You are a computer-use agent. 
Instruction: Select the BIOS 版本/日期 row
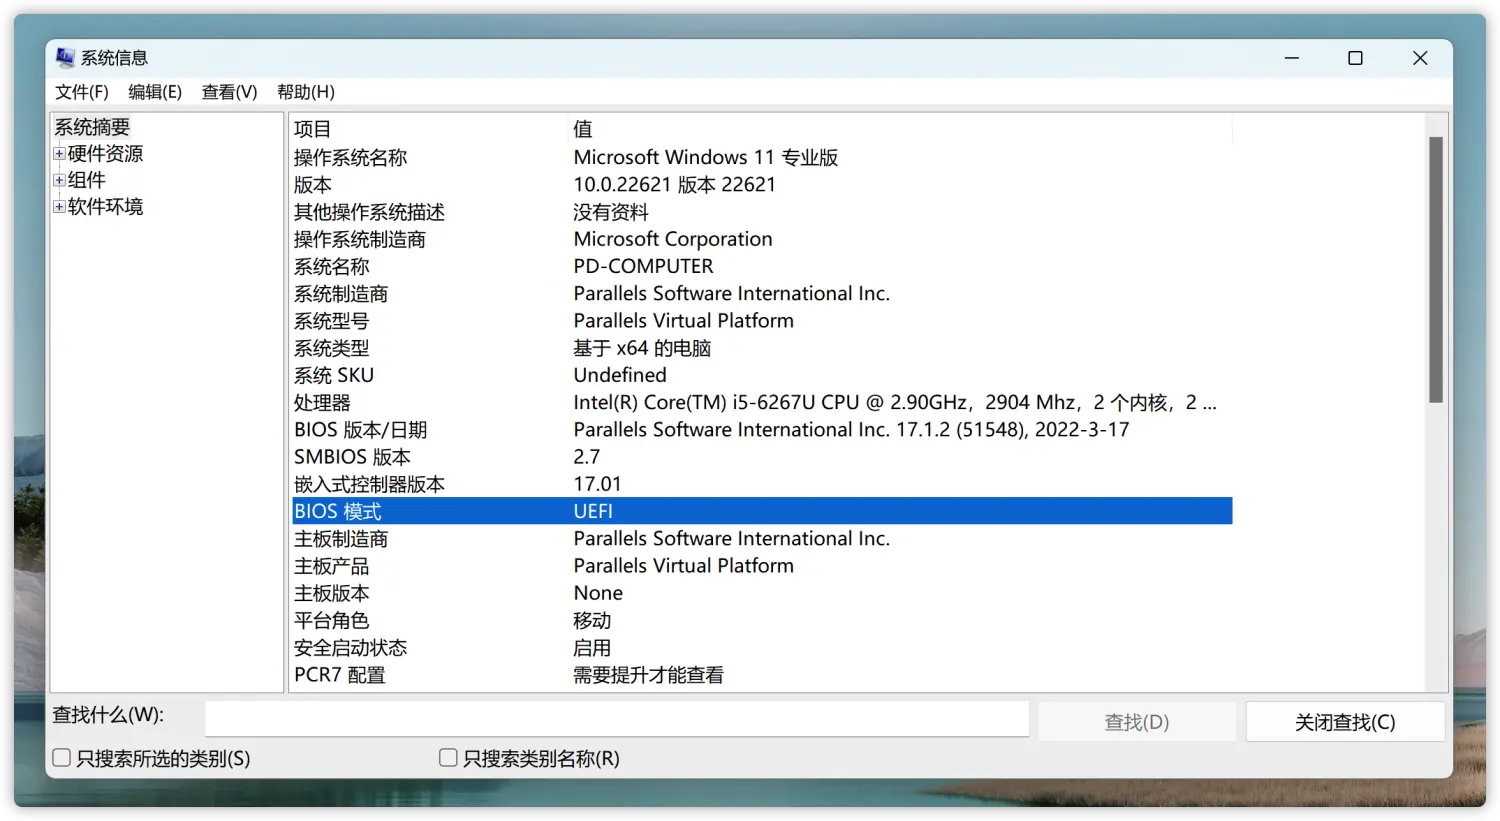pyautogui.click(x=762, y=430)
